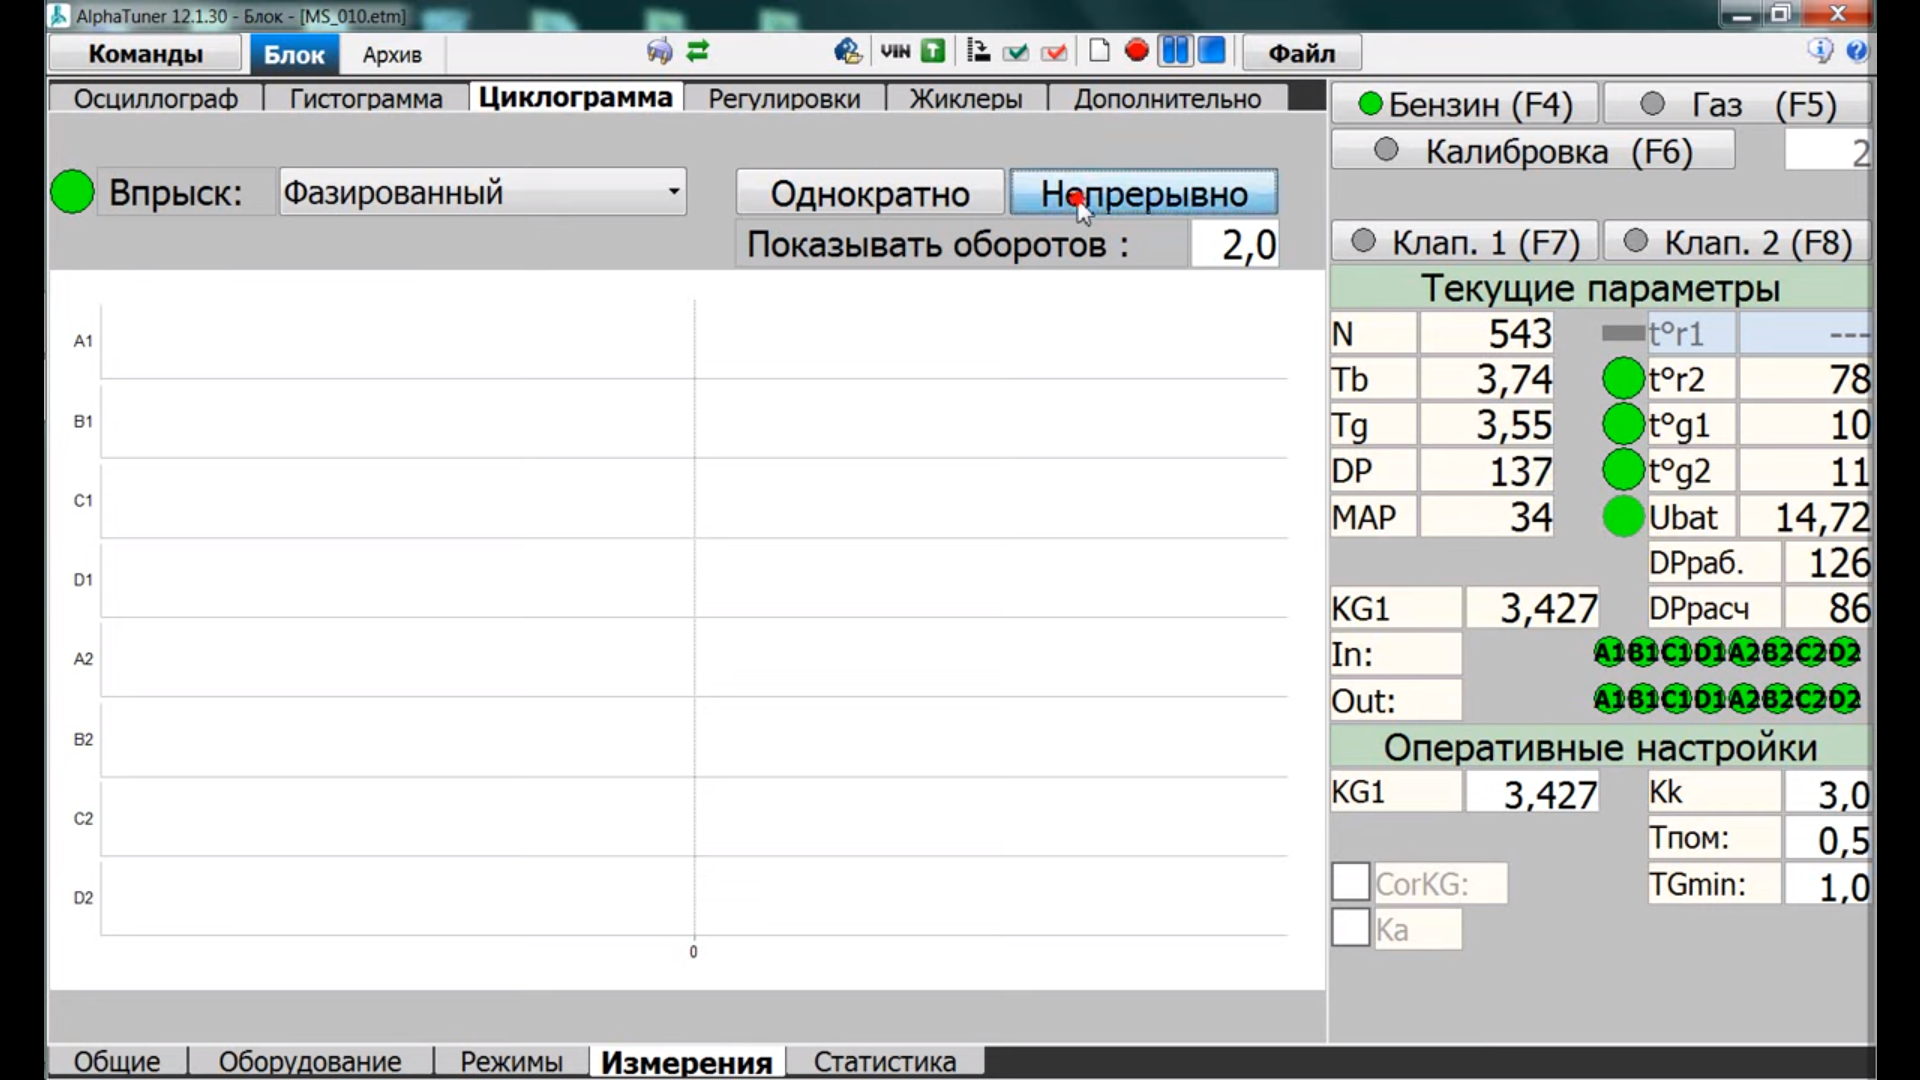This screenshot has height=1080, width=1920.
Task: Open the blue help question icon
Action: [1857, 51]
